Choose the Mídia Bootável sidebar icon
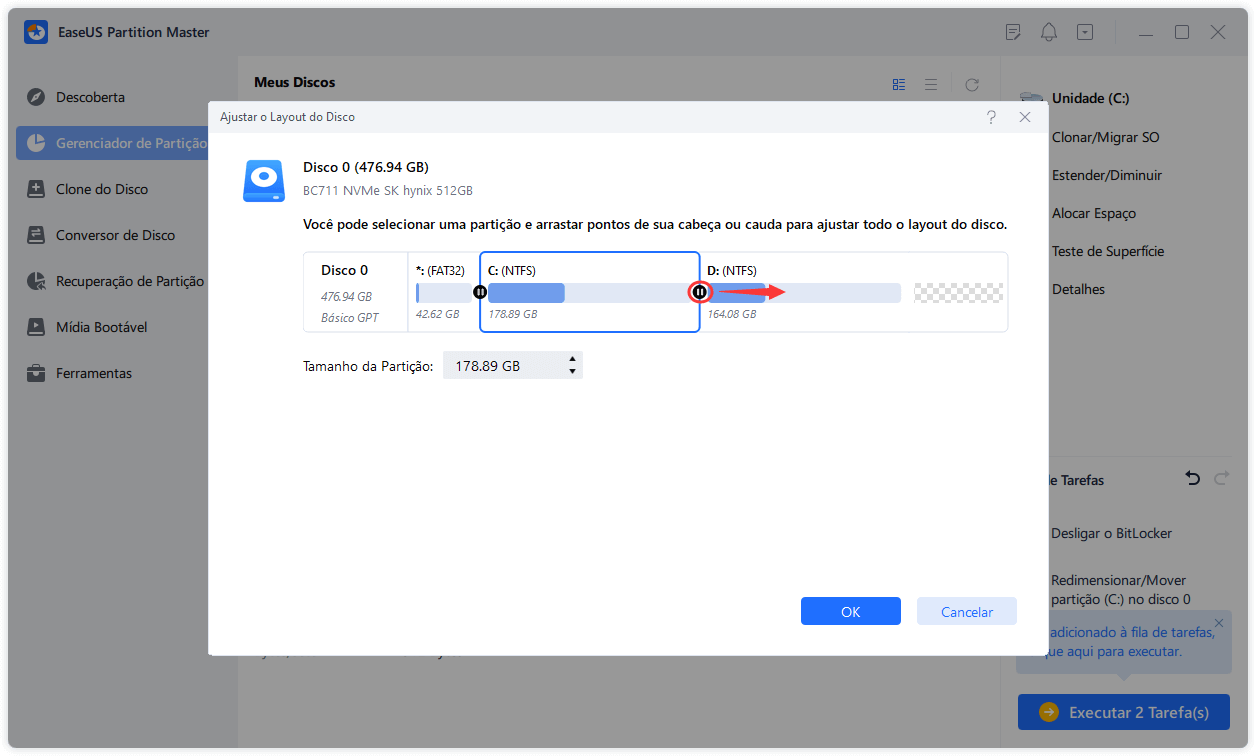This screenshot has height=756, width=1256. pyautogui.click(x=36, y=327)
